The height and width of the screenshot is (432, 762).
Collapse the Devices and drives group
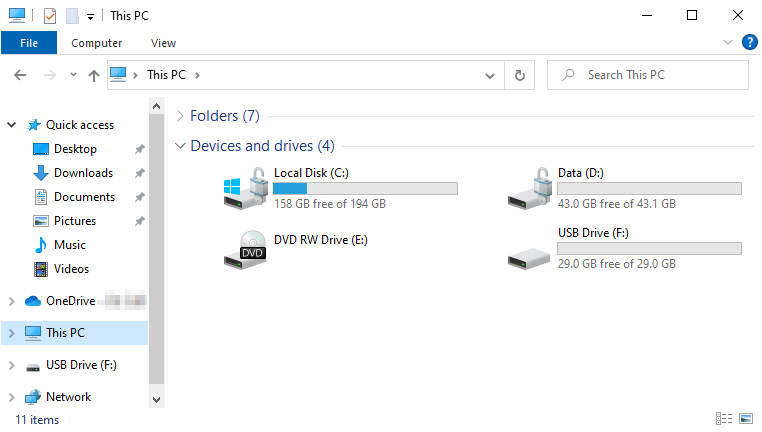coord(180,146)
